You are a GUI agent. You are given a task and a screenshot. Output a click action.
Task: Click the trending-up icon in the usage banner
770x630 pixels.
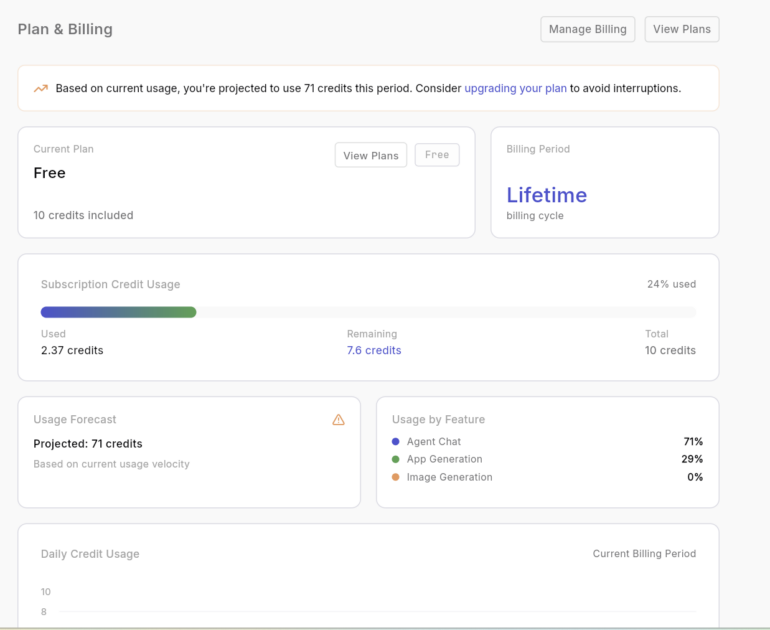41,88
